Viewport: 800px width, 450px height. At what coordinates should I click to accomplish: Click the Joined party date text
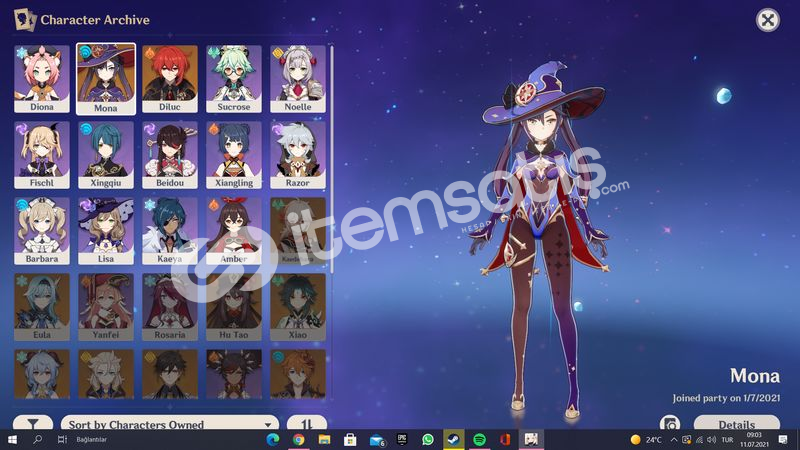[x=726, y=398]
